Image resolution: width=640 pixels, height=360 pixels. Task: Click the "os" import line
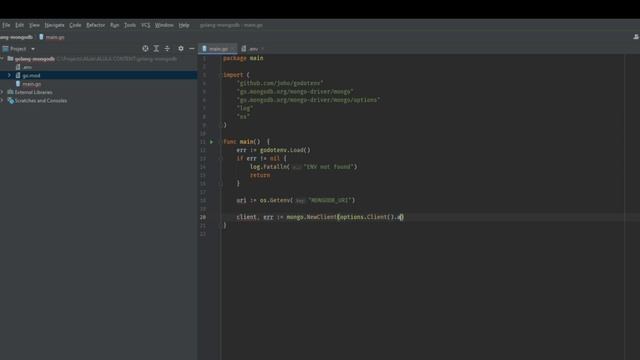point(243,117)
